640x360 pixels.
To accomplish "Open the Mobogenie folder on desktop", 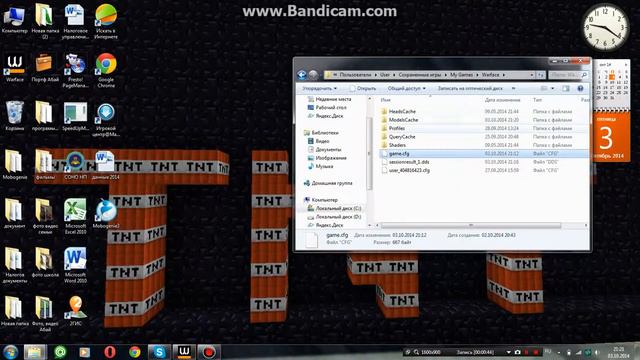I will (x=15, y=165).
